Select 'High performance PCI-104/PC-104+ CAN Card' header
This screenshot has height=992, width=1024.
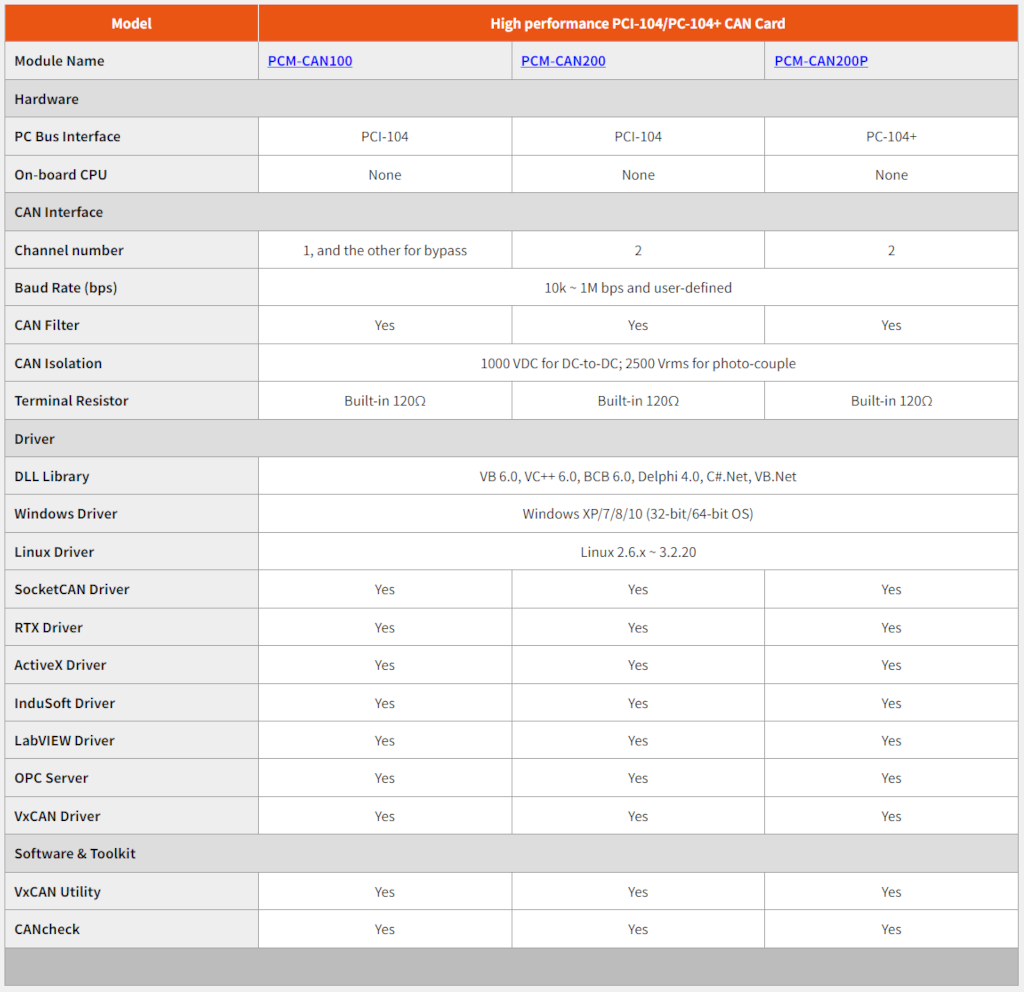click(x=637, y=24)
